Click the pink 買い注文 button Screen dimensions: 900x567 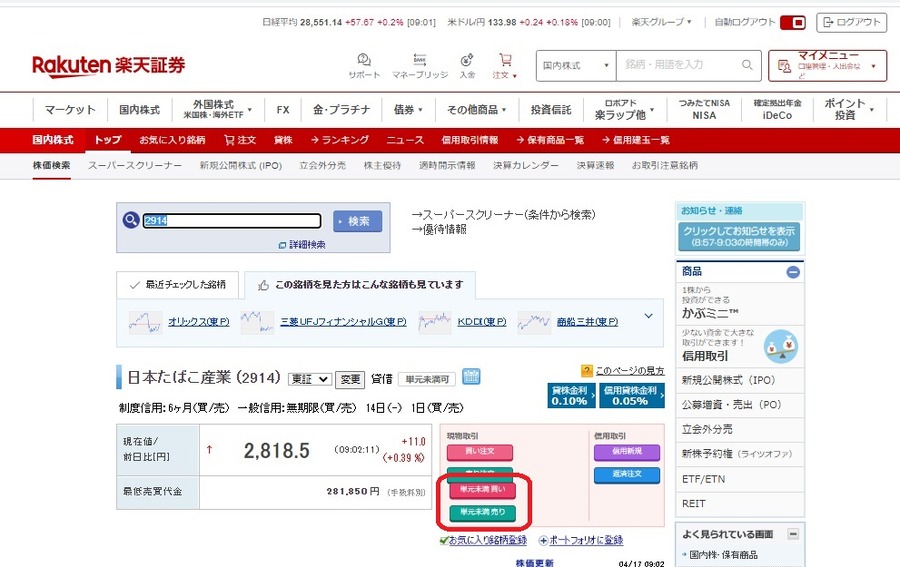click(x=480, y=452)
